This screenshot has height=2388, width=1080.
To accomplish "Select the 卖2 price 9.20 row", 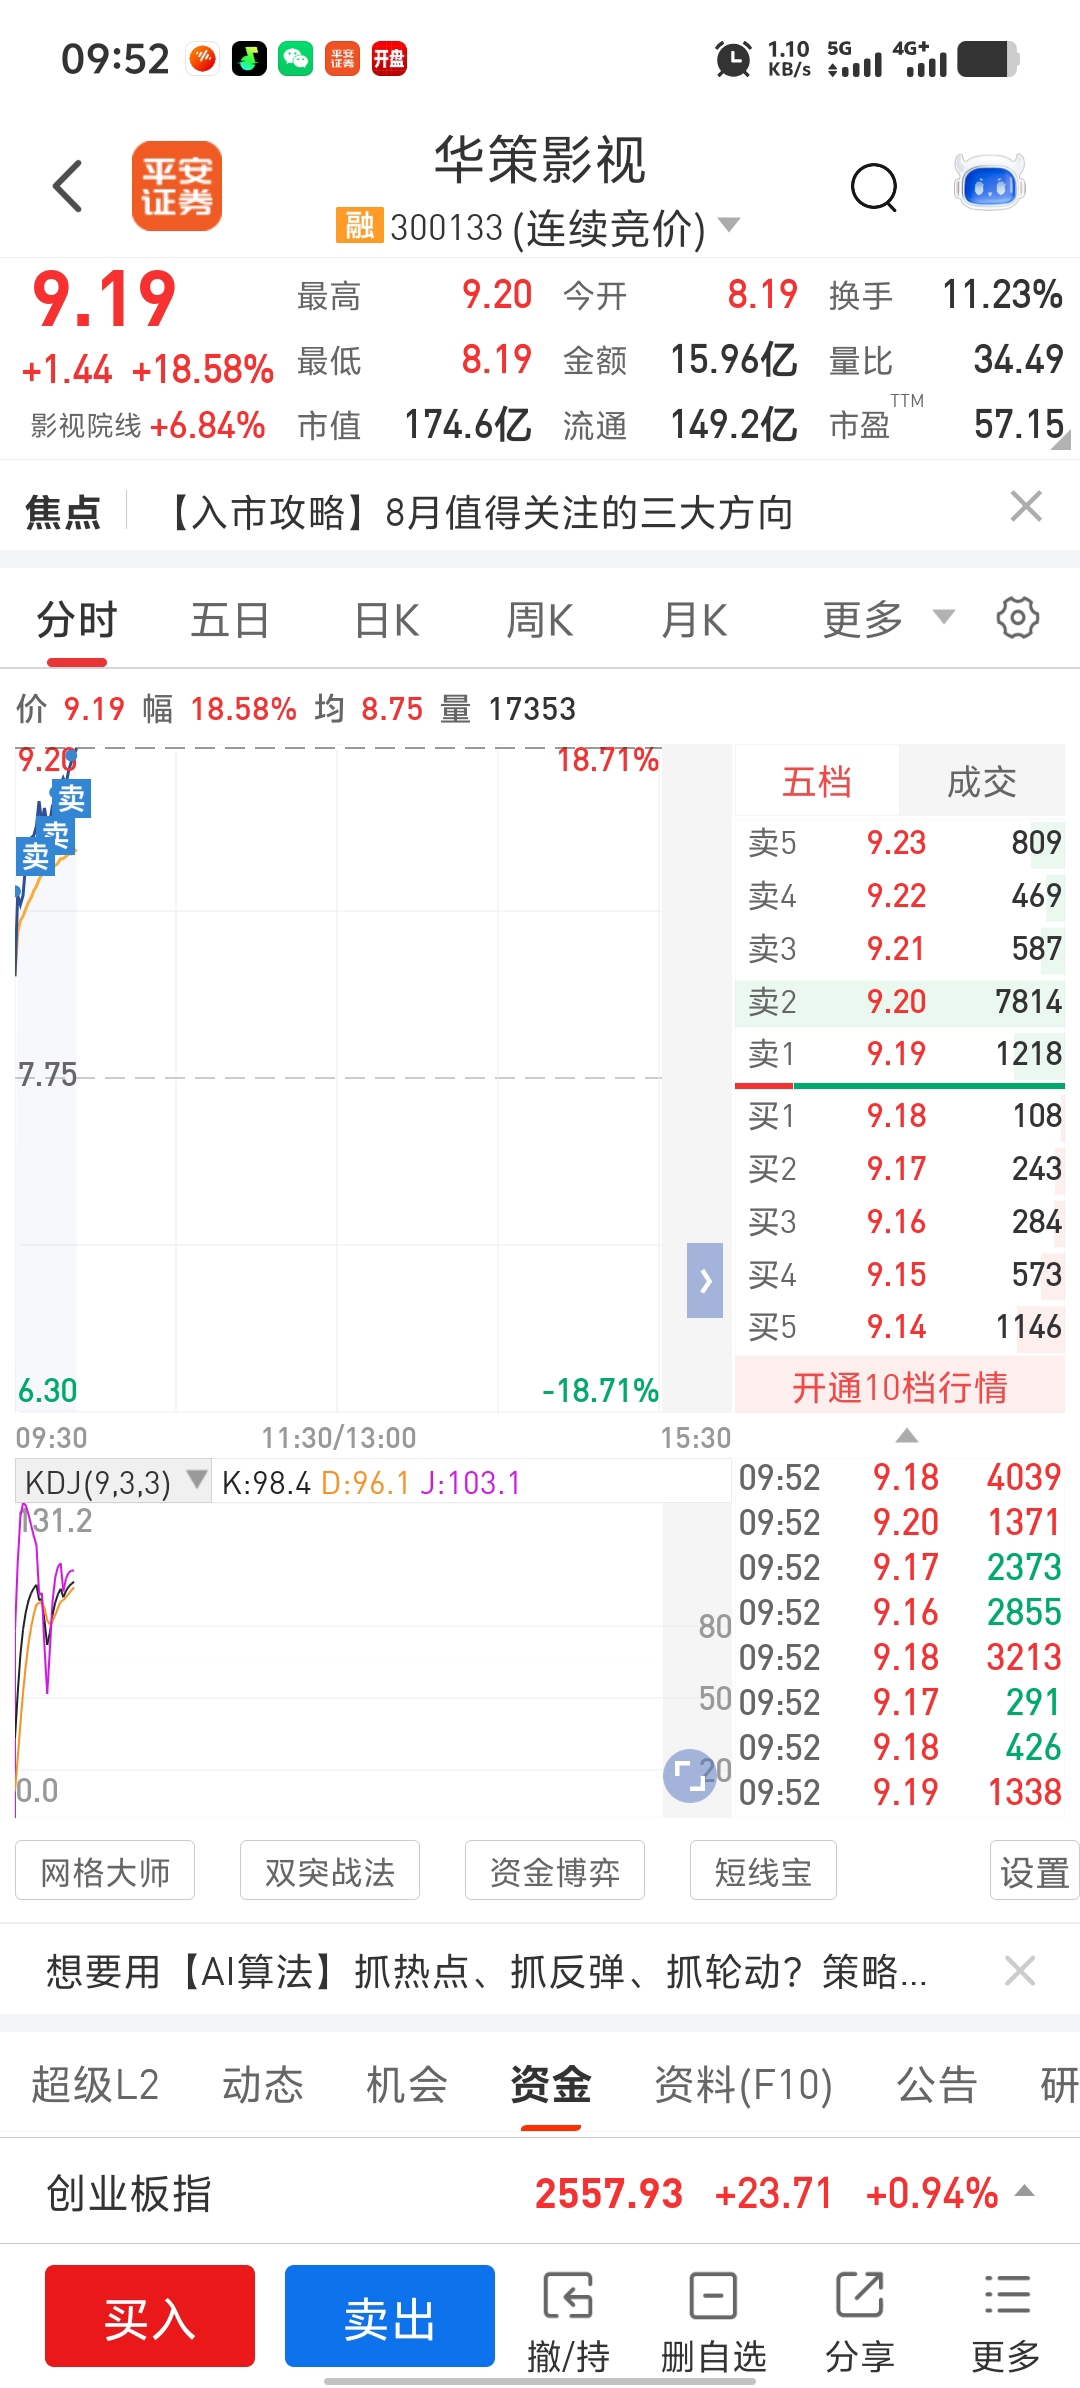I will tap(900, 1001).
